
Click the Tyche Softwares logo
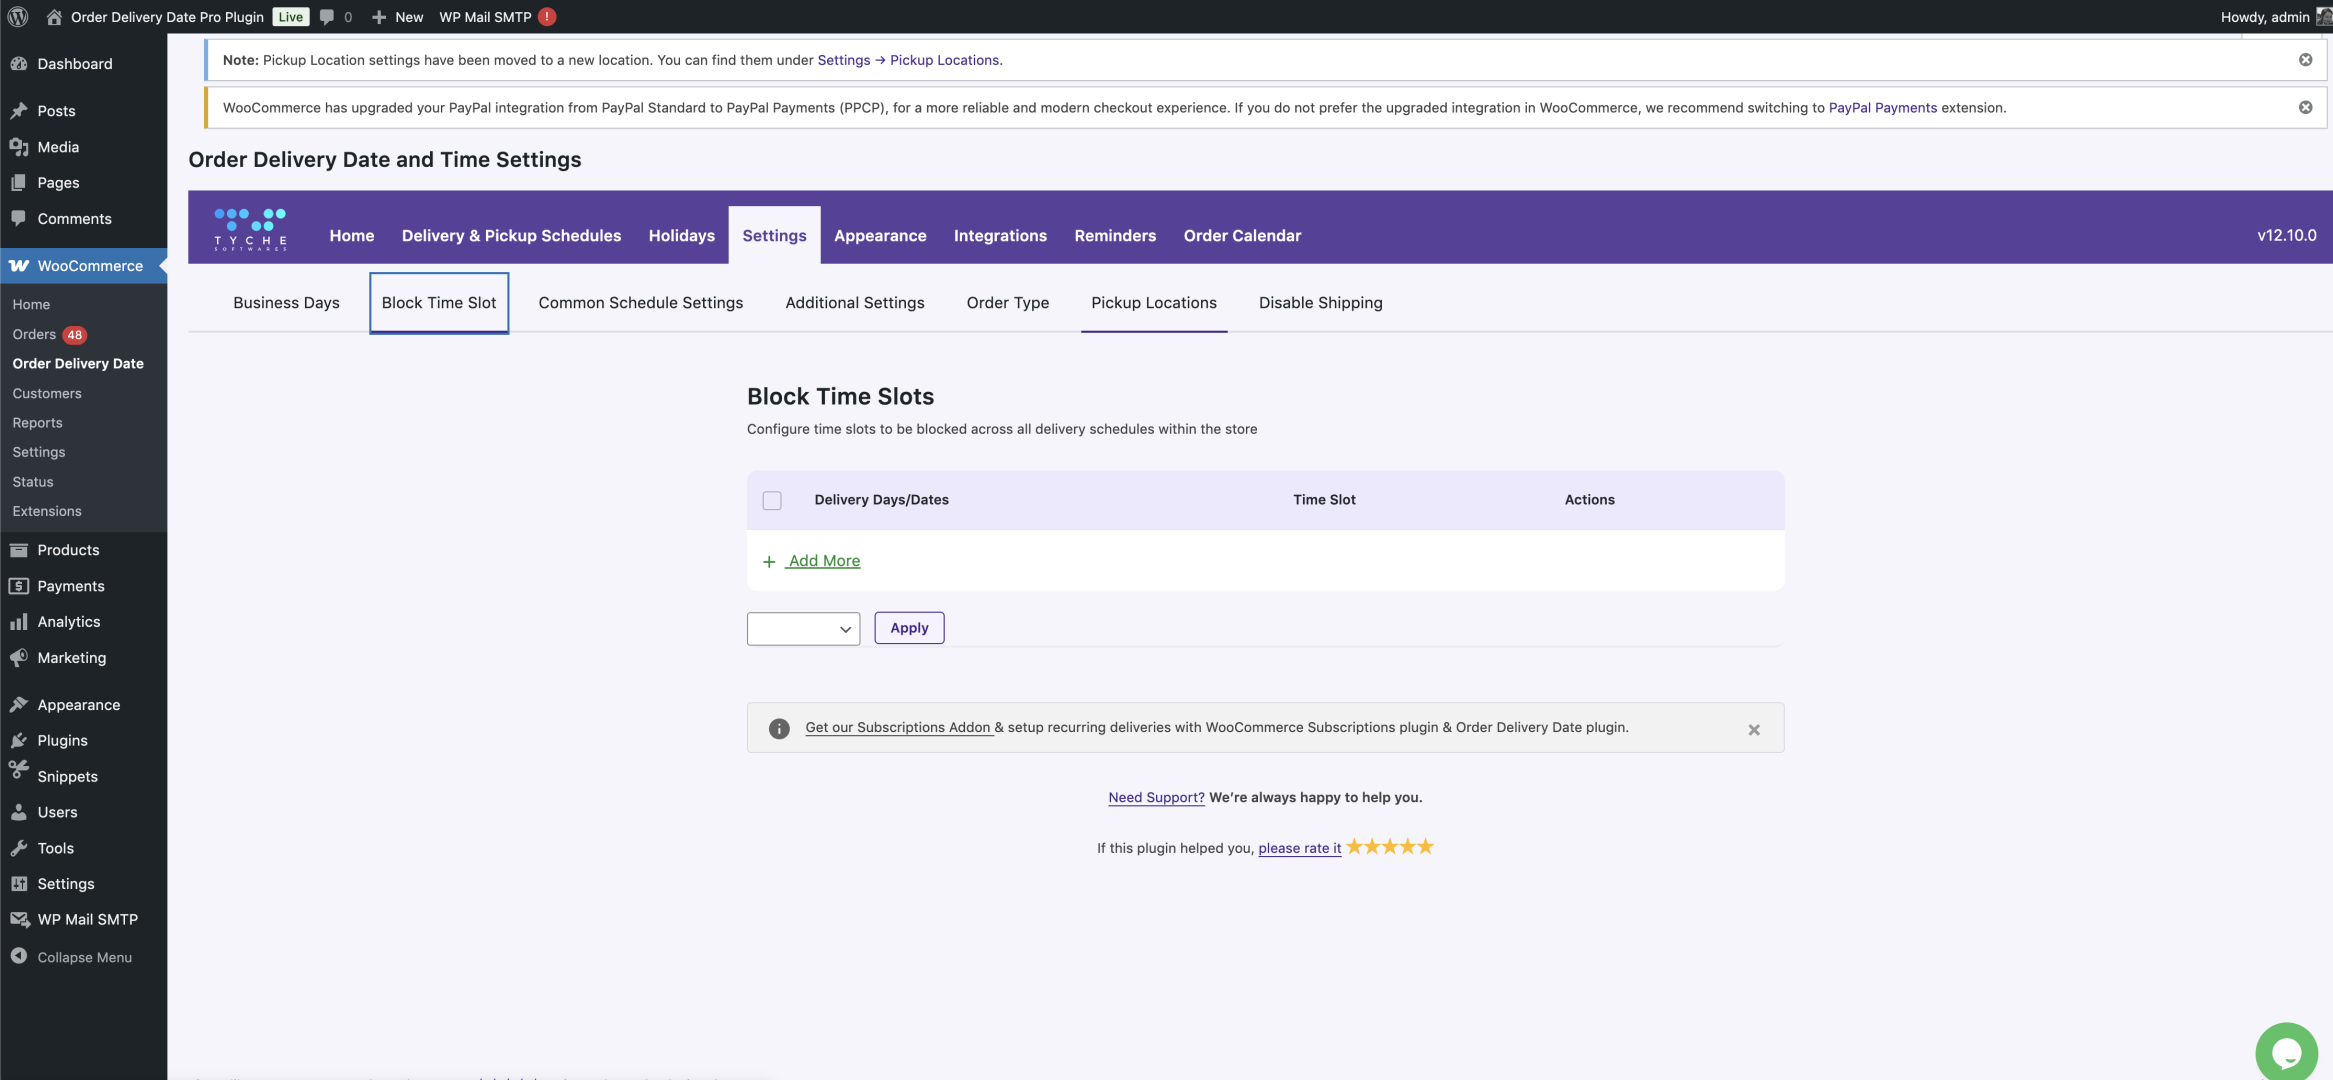(250, 230)
